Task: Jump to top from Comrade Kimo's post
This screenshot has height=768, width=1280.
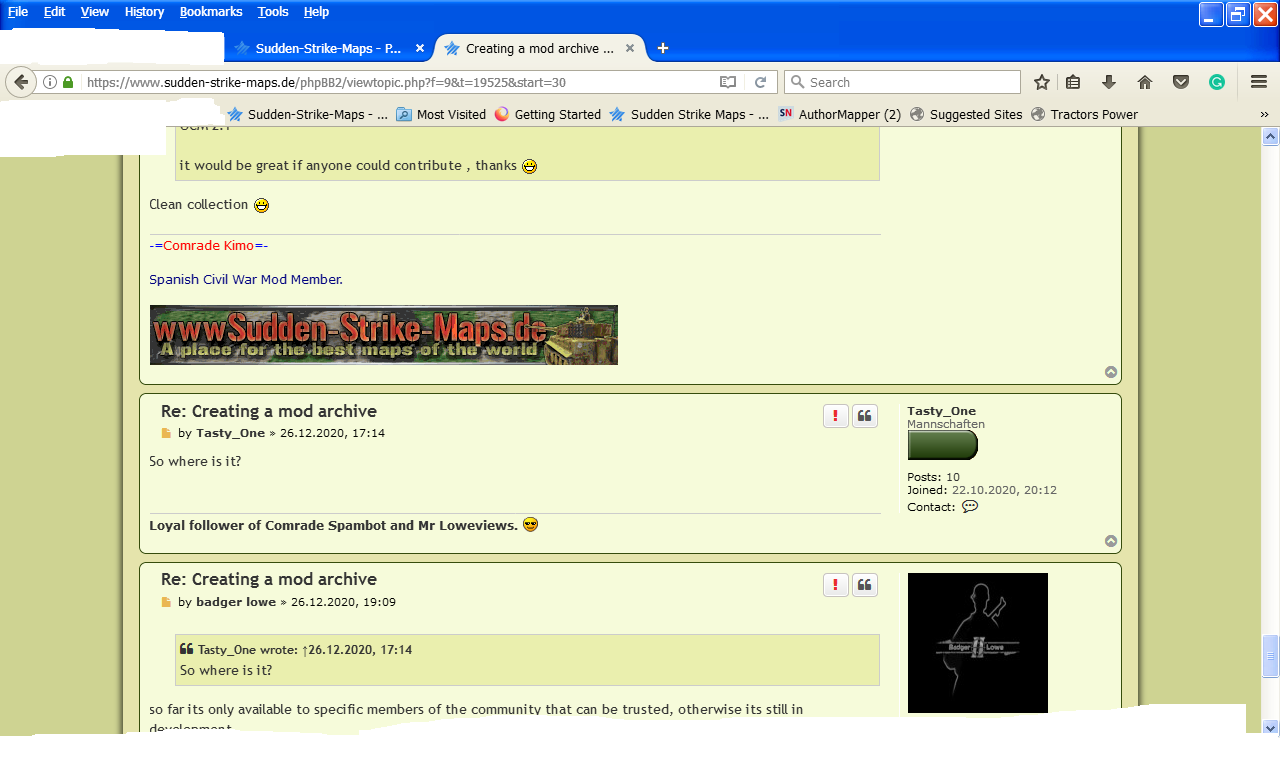Action: click(x=1111, y=372)
